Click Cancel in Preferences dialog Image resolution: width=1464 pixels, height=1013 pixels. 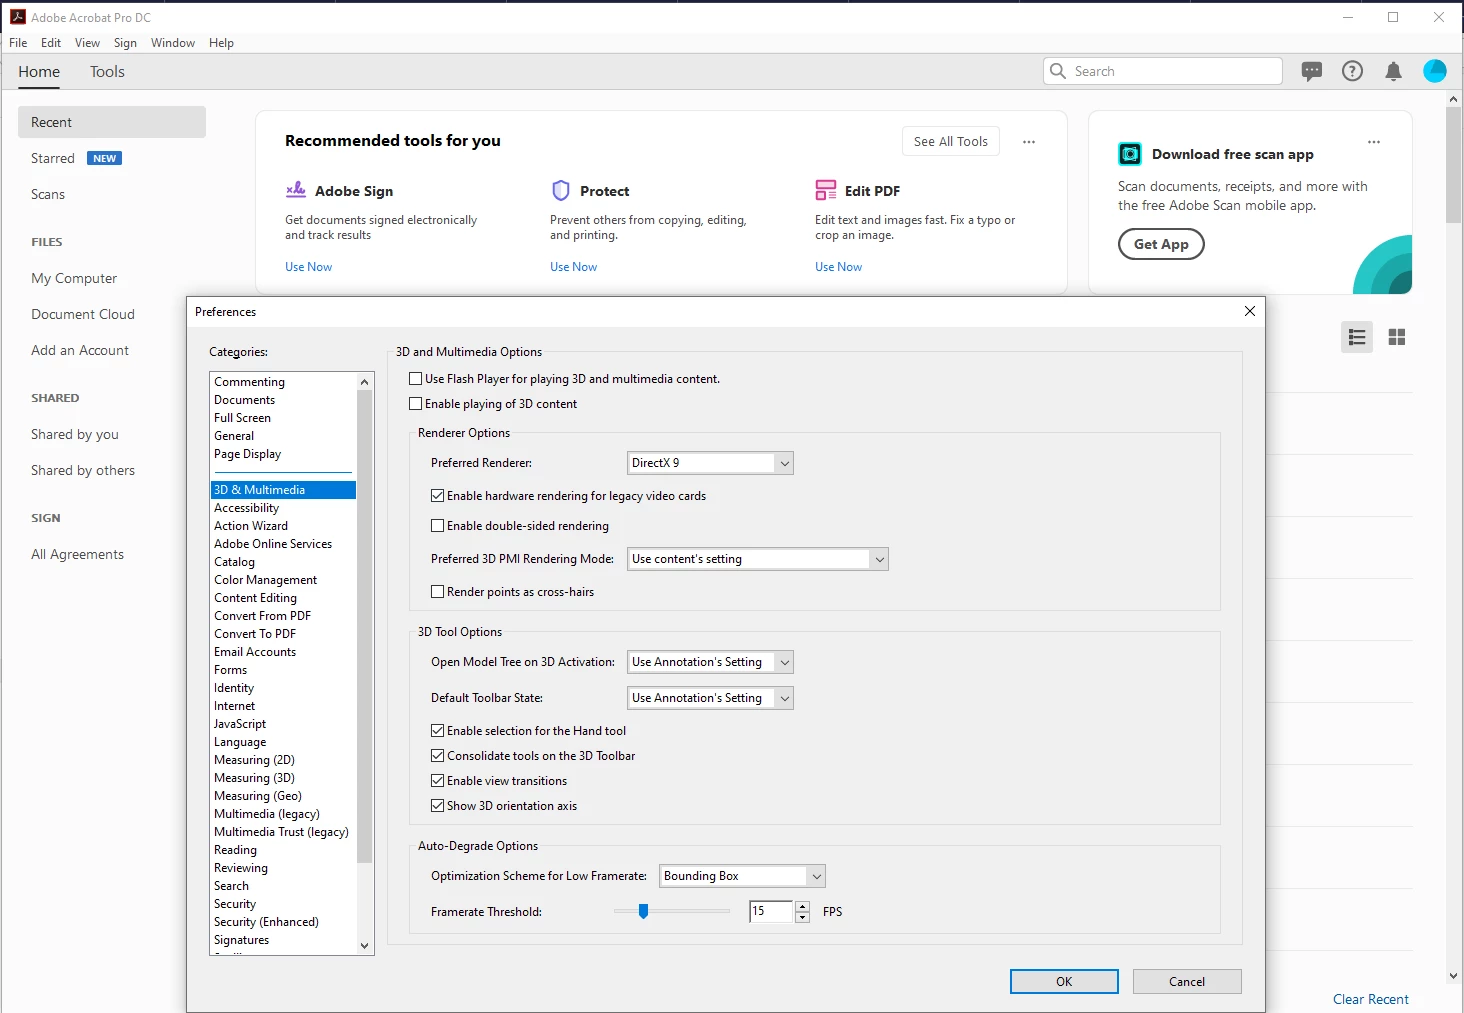point(1187,982)
